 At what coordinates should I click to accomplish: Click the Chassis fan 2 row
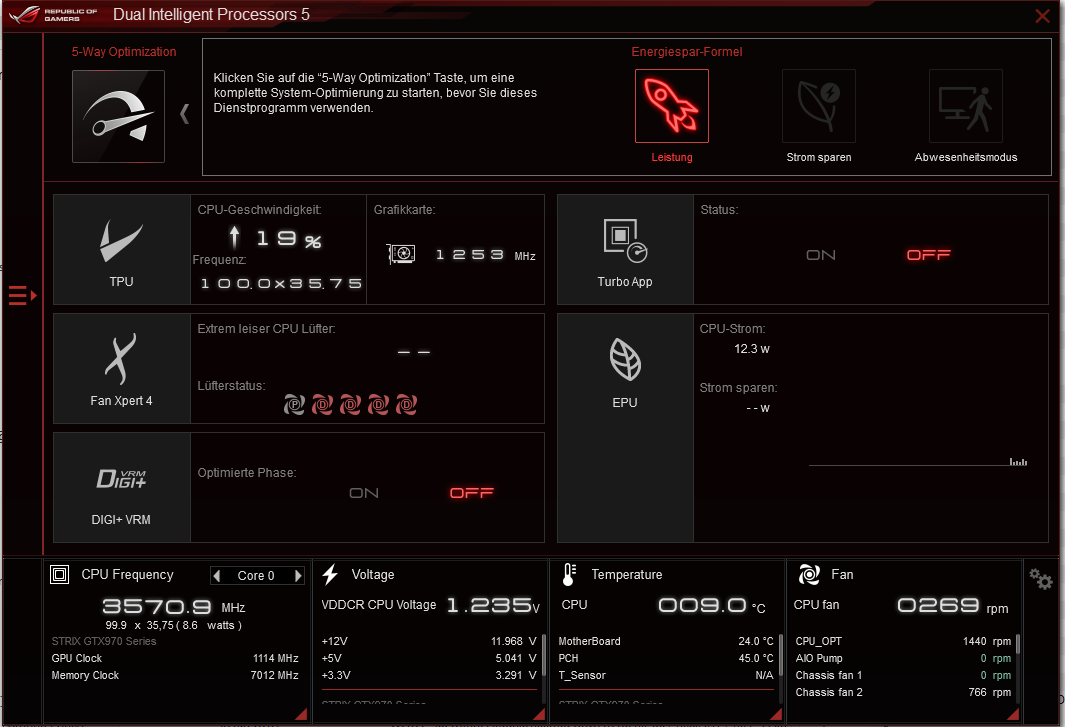pos(903,692)
